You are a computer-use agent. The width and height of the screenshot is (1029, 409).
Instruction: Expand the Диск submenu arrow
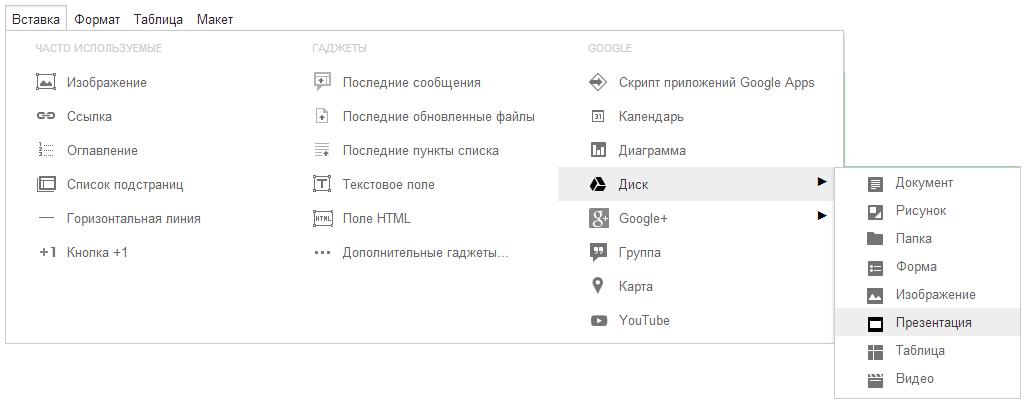coord(822,182)
